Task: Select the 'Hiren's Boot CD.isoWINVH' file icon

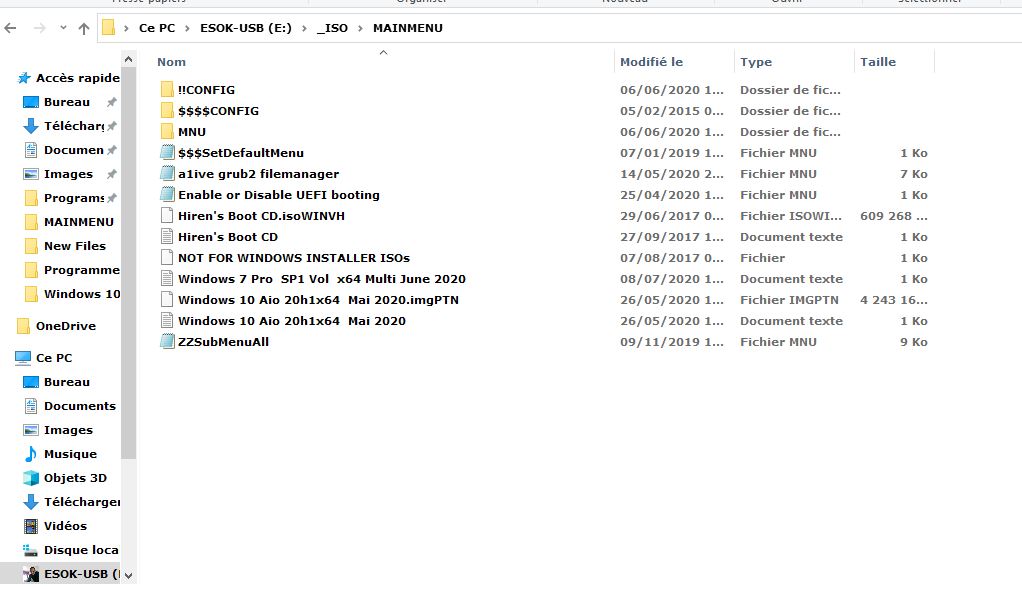Action: 167,215
